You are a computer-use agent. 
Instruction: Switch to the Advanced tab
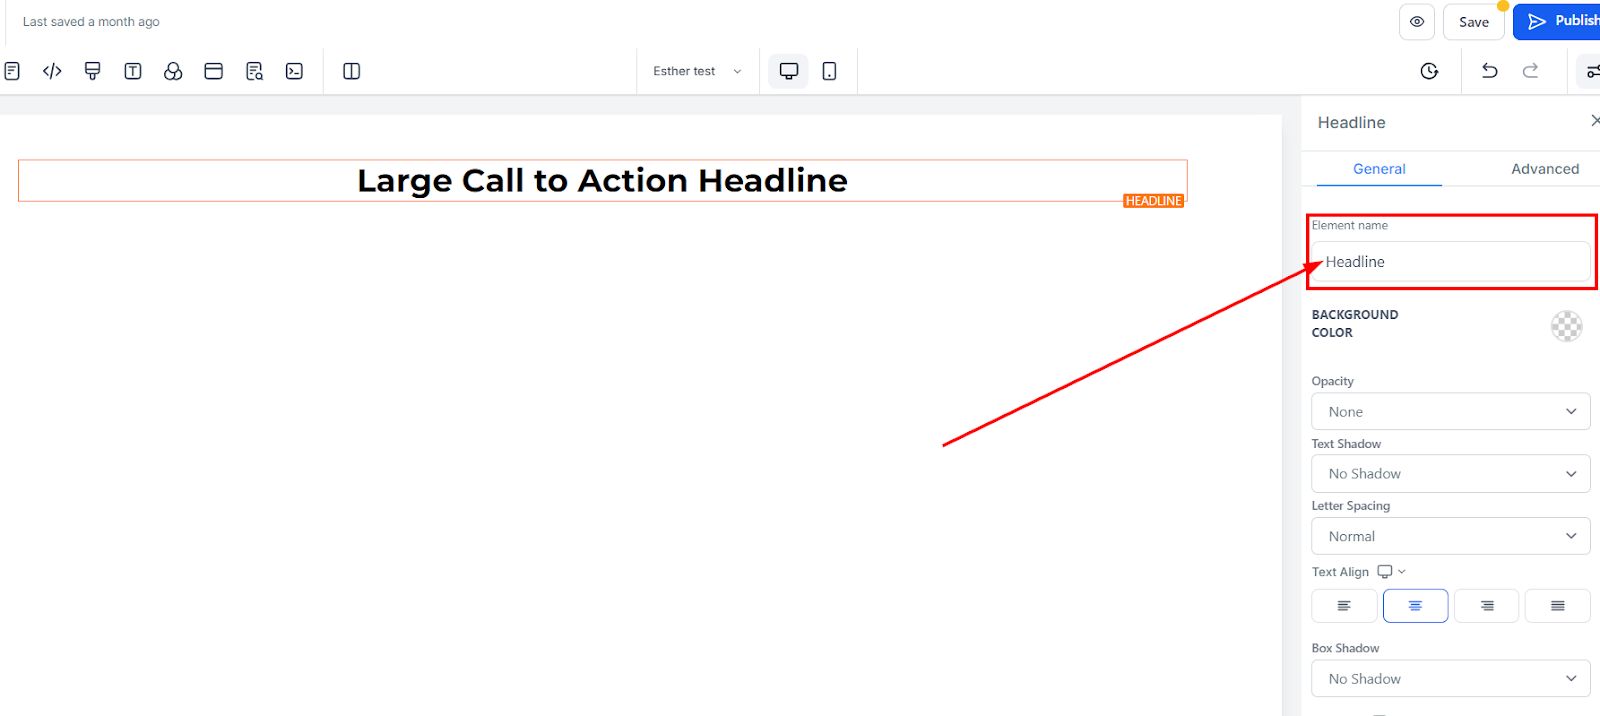pyautogui.click(x=1545, y=169)
